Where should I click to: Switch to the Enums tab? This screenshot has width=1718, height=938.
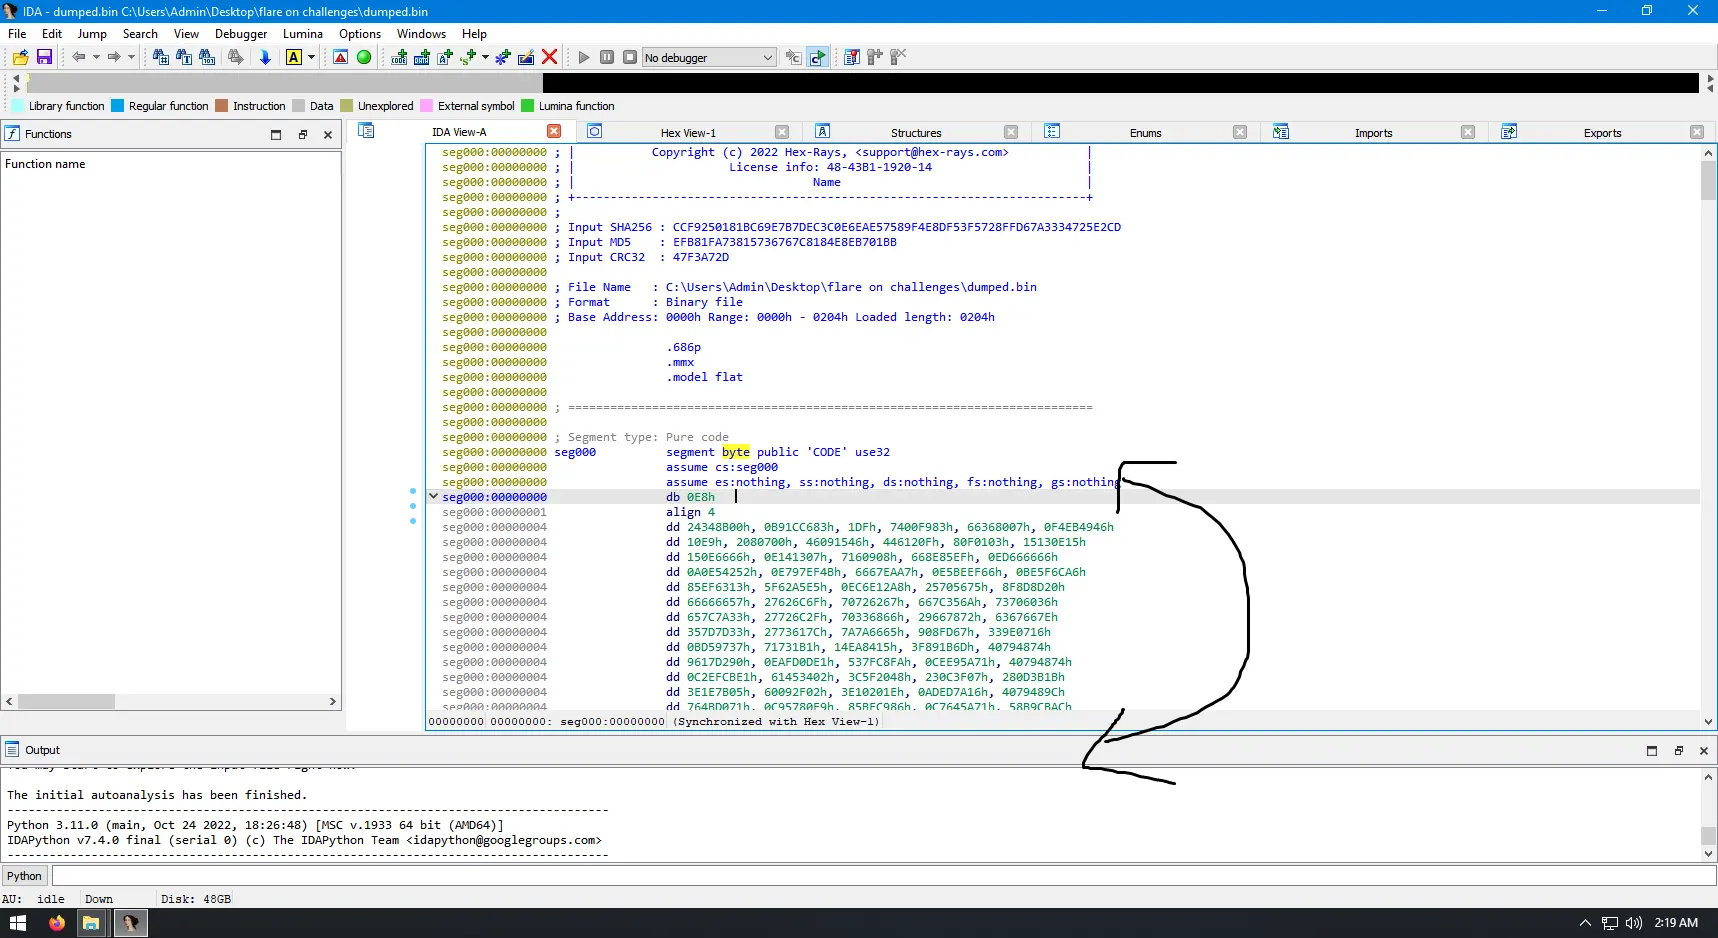(x=1145, y=132)
